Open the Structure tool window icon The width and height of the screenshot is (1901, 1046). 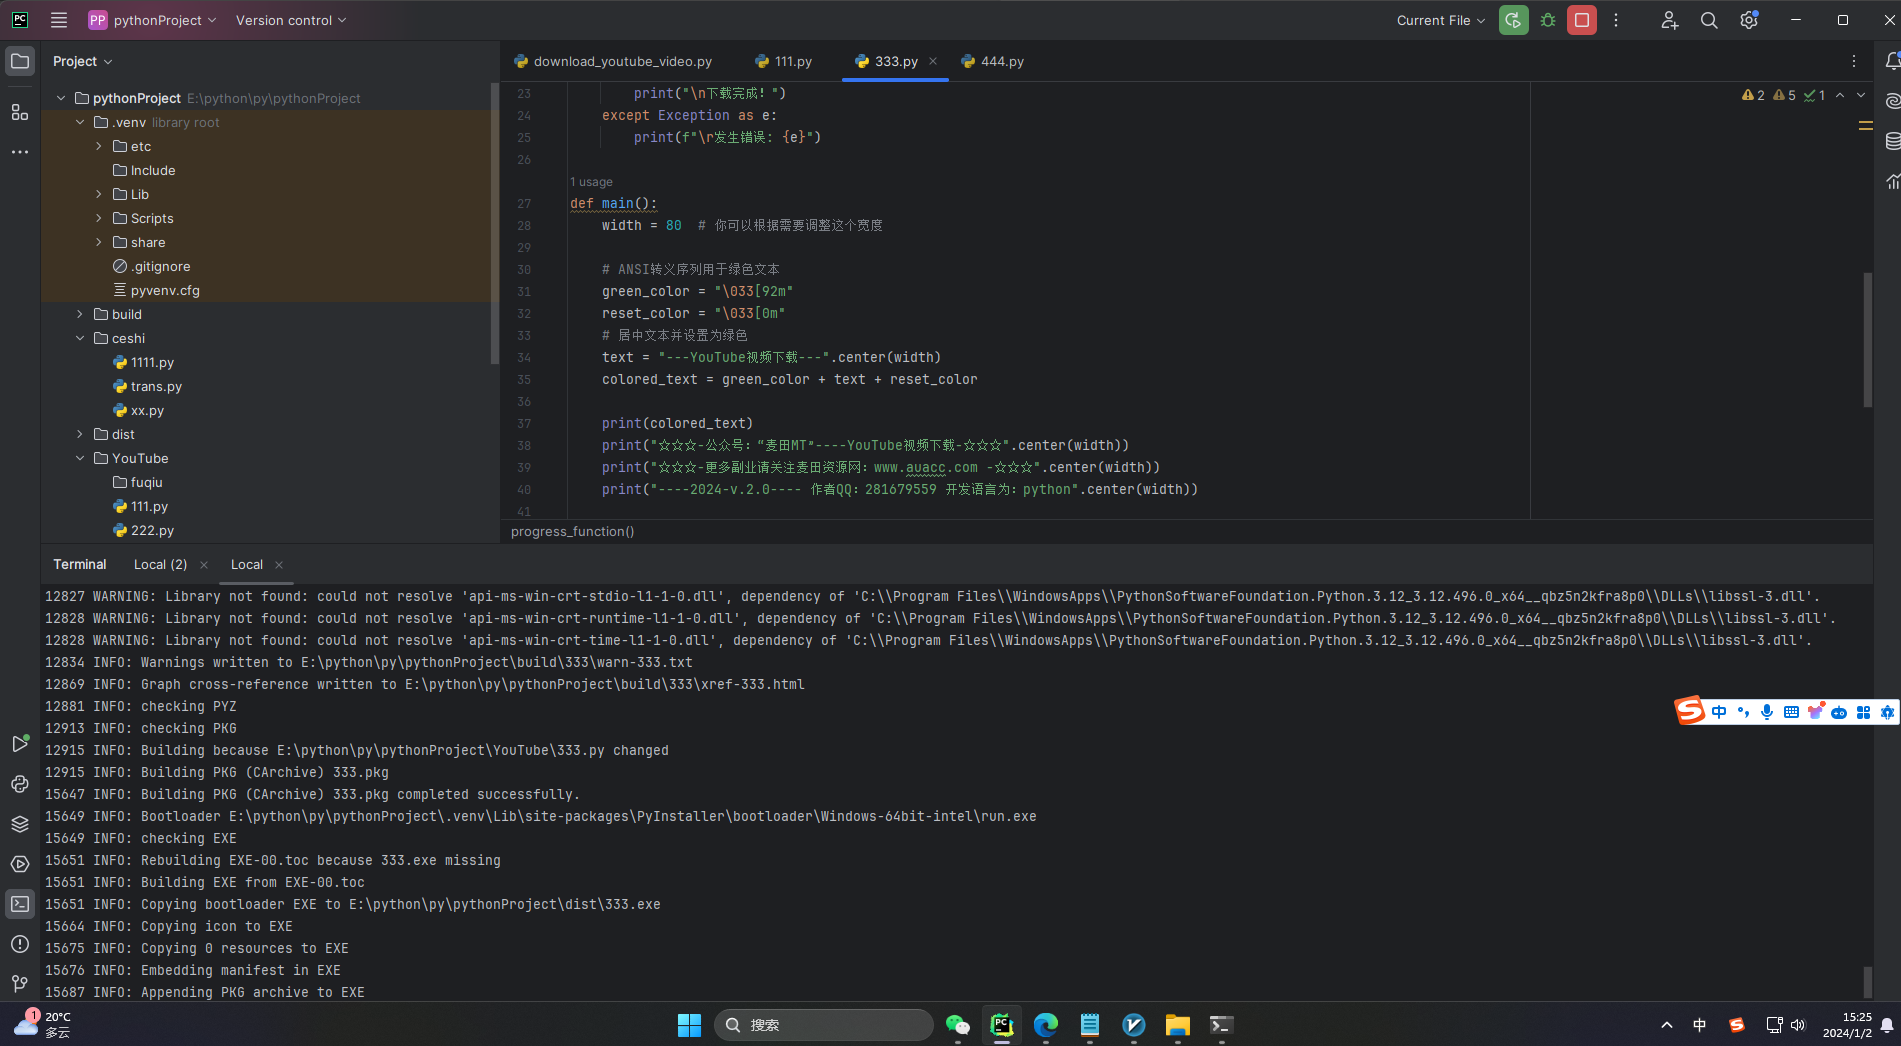20,112
